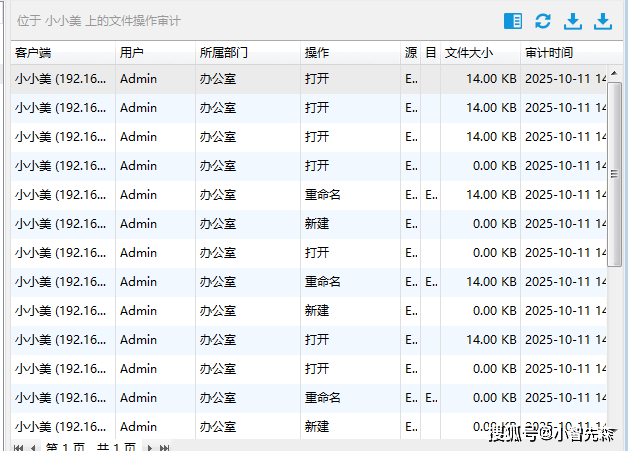Click the 源 column header
This screenshot has width=628, height=451.
[x=411, y=52]
